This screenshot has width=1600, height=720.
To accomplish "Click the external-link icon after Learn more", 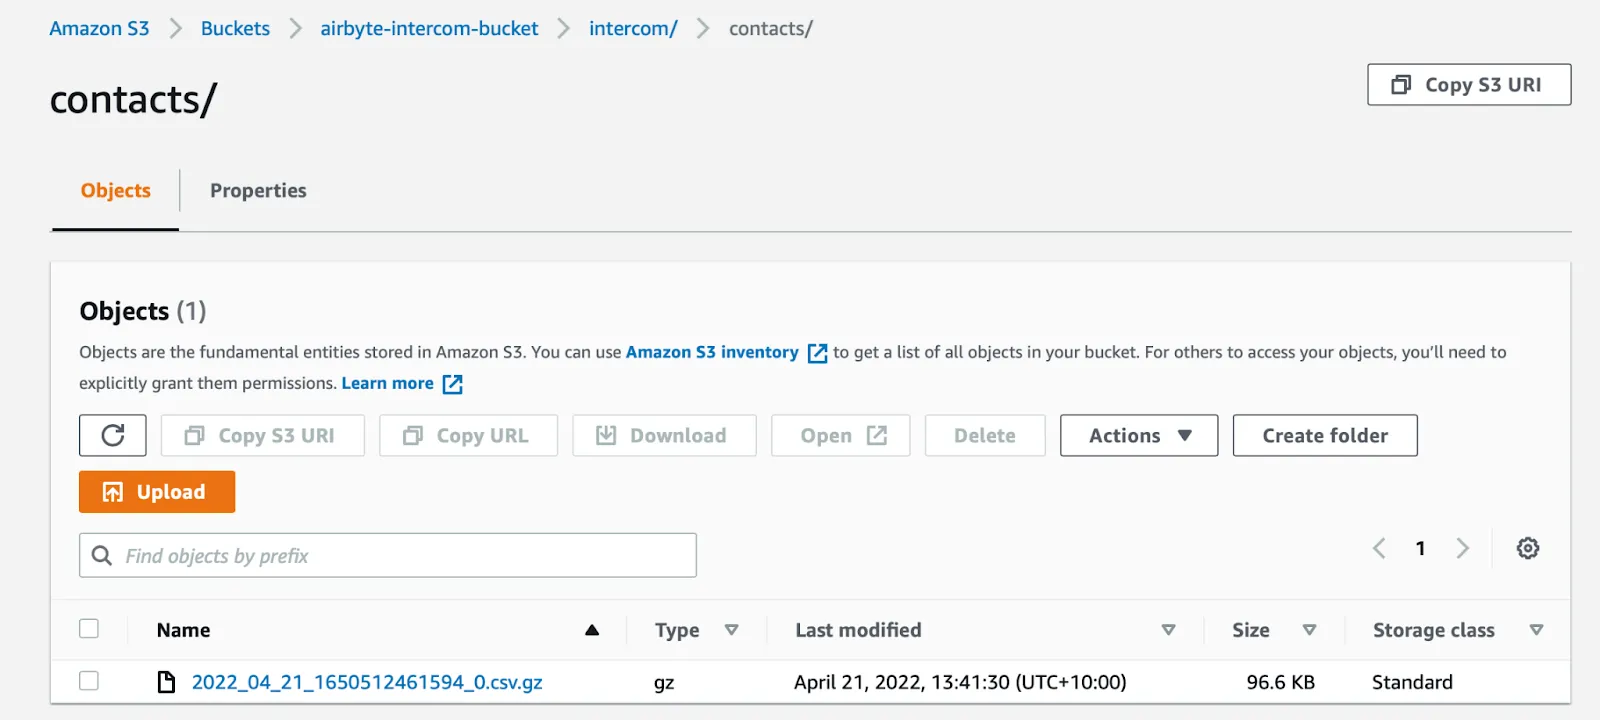I will point(453,384).
